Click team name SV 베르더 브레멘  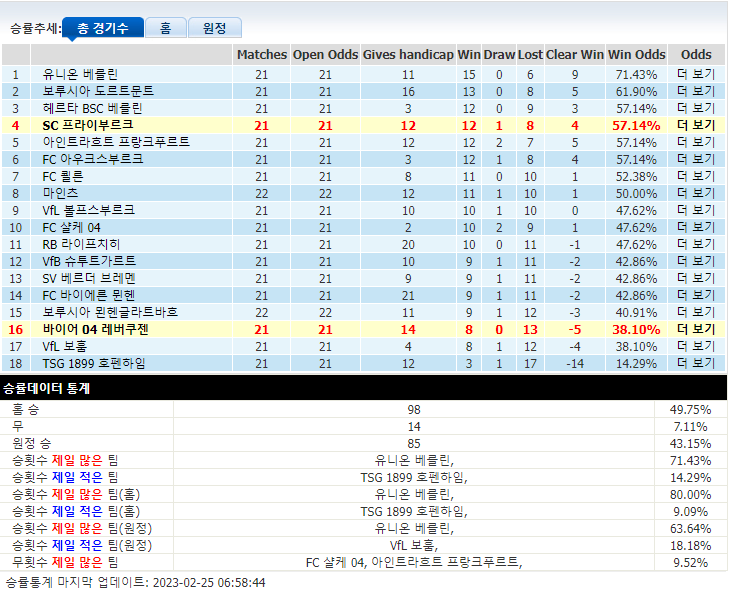click(89, 278)
